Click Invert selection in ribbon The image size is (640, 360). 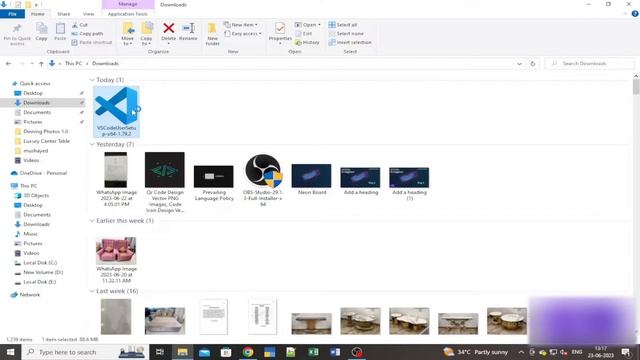coord(350,42)
